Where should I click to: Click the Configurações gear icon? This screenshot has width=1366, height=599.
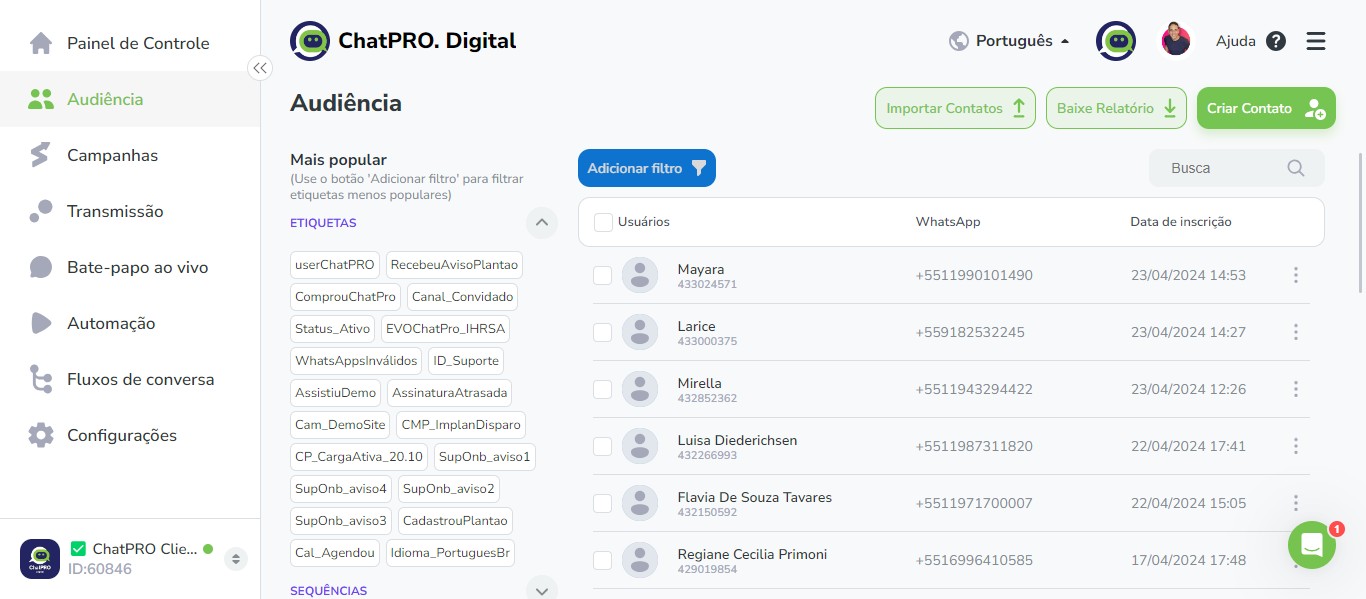pos(41,435)
